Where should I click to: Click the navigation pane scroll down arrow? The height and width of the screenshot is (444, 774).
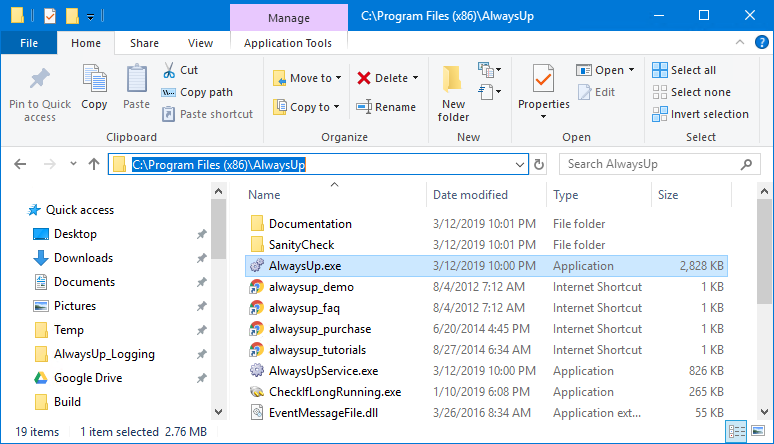219,411
